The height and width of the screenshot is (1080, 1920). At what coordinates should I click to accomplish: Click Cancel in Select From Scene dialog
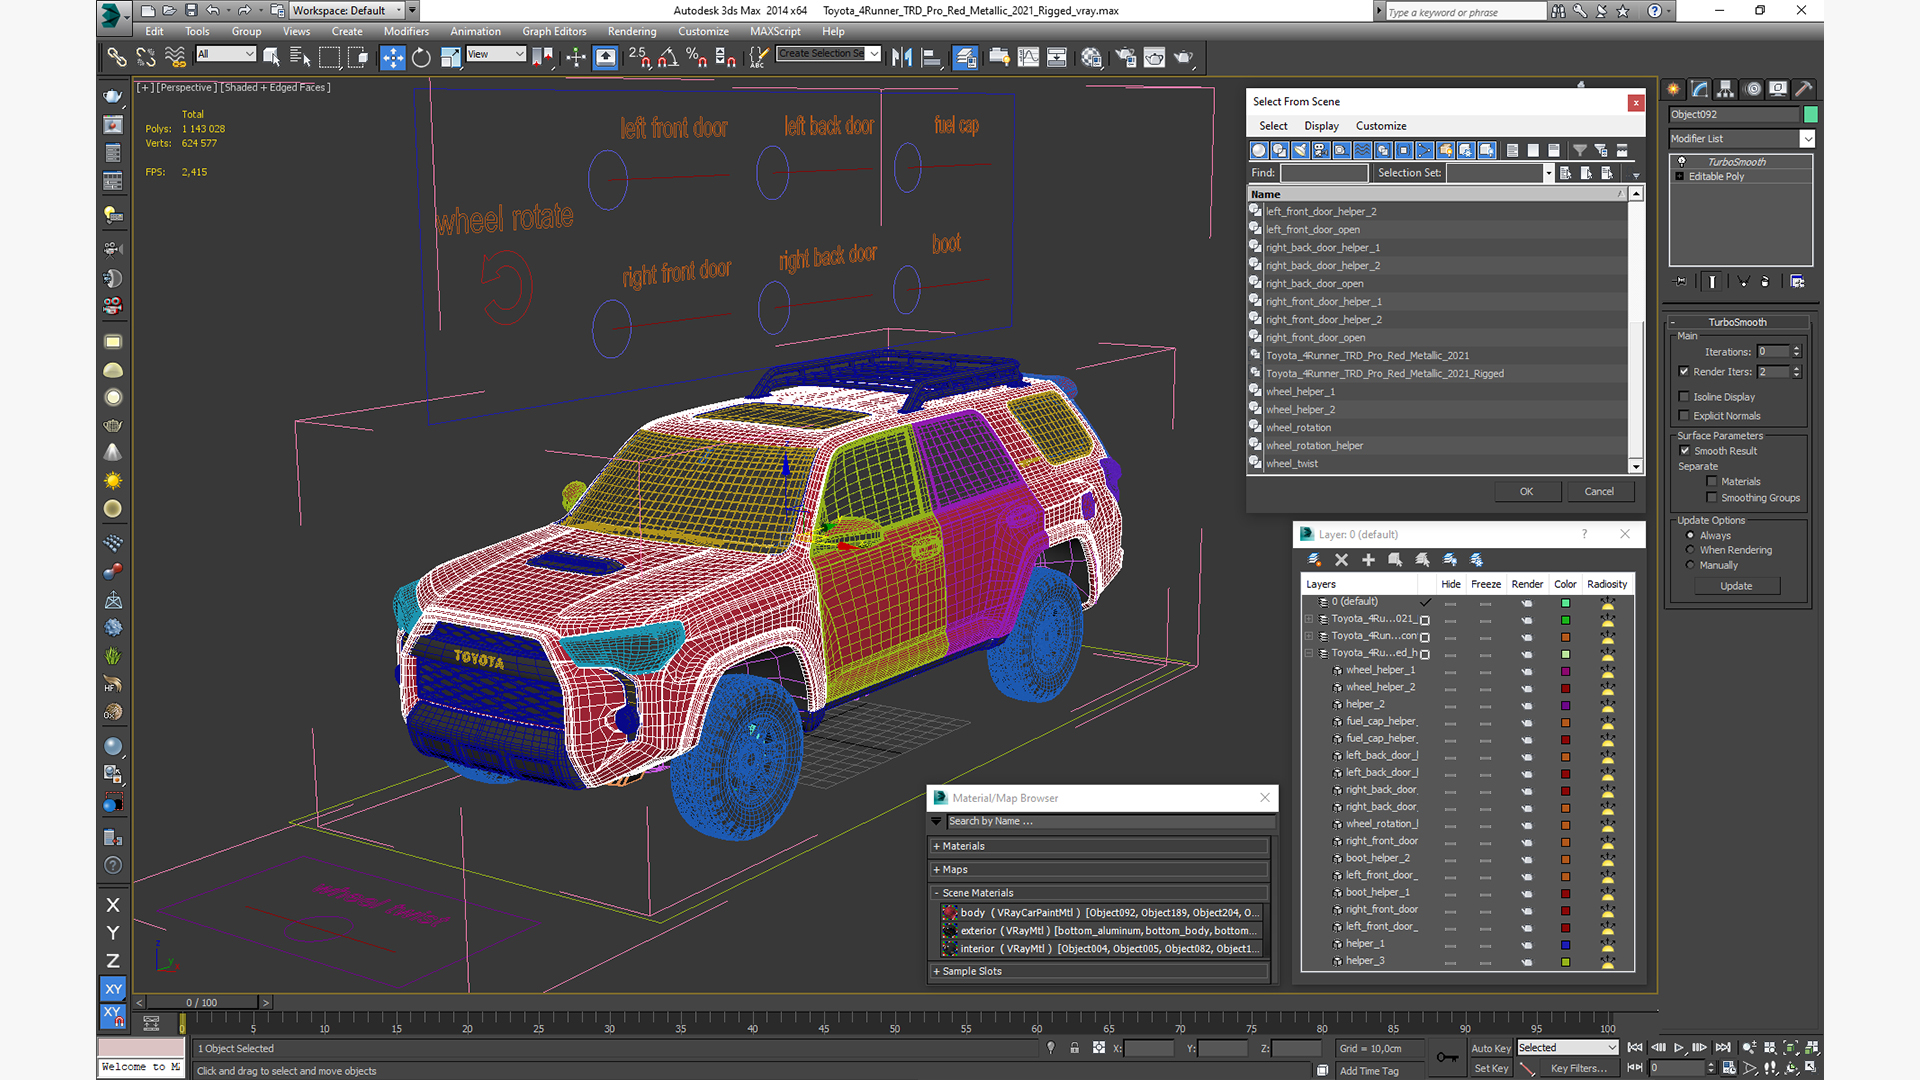(1598, 491)
